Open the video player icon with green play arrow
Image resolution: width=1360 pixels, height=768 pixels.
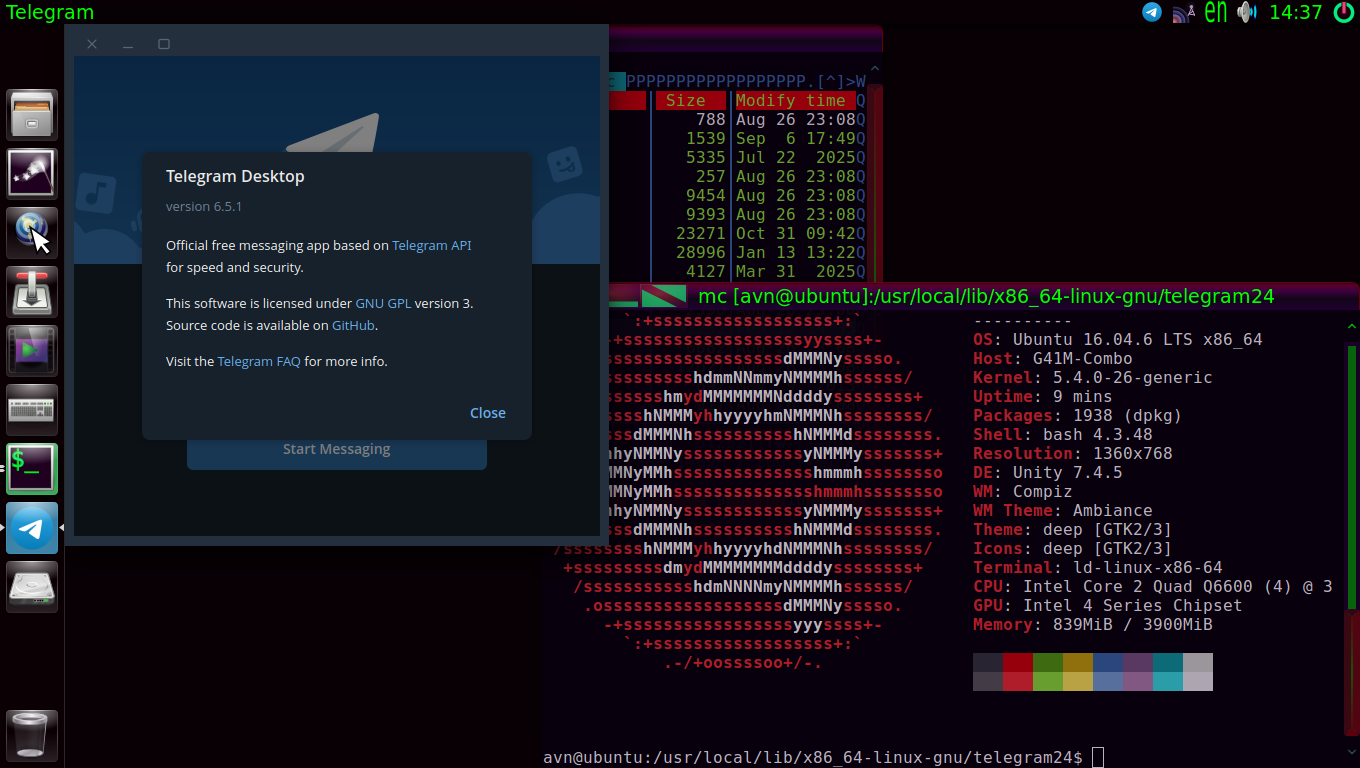click(x=33, y=351)
